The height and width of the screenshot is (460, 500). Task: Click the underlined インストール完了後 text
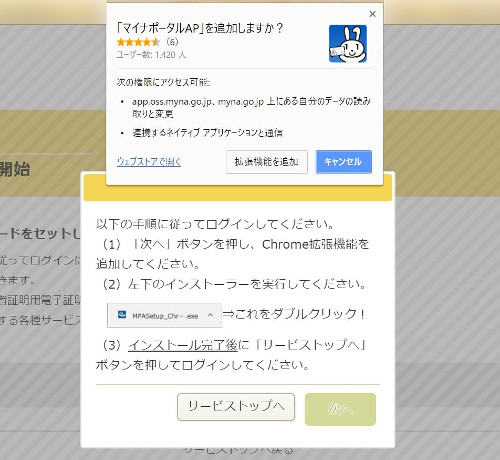[x=183, y=345]
